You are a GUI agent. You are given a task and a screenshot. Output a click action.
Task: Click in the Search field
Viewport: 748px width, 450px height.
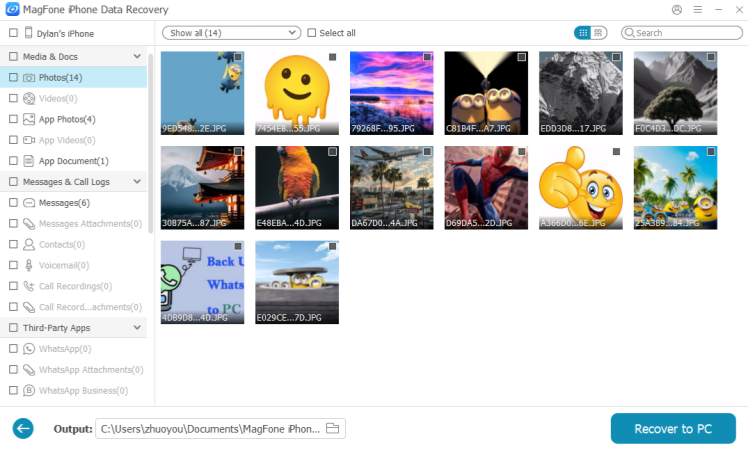682,32
